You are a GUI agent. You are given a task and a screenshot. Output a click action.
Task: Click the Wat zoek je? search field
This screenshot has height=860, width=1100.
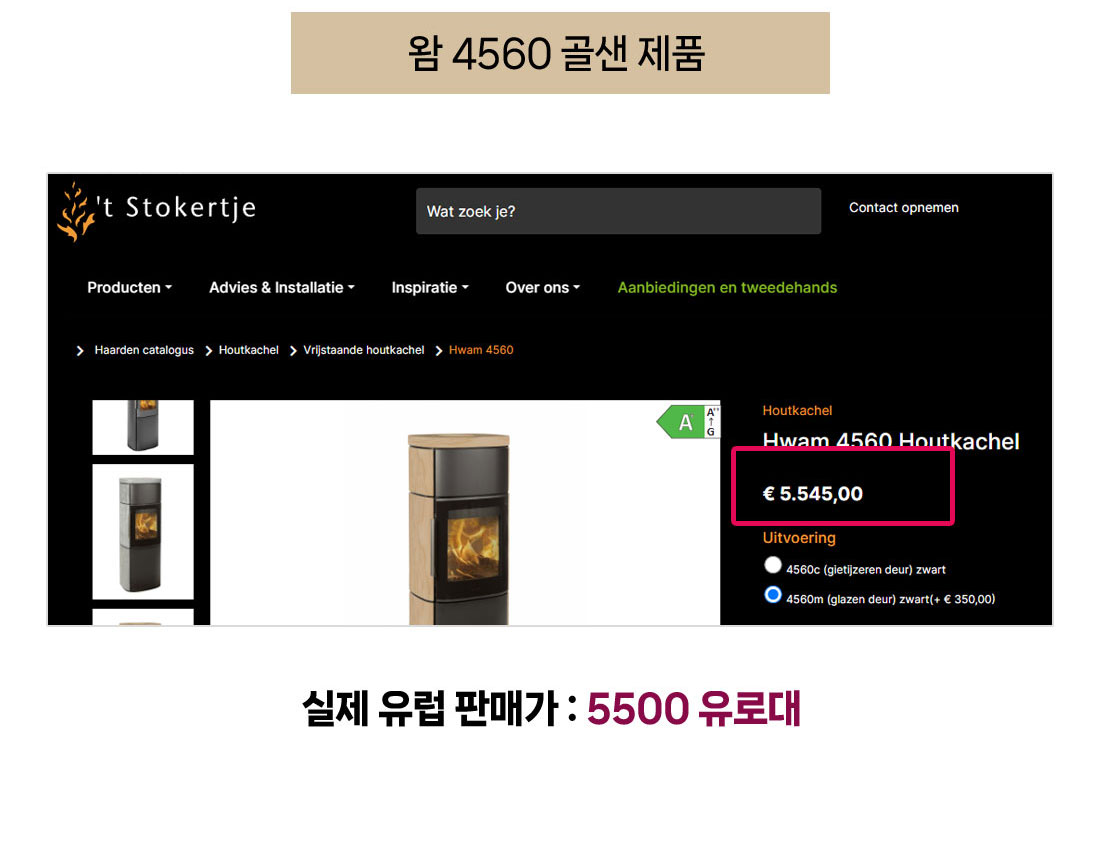(x=618, y=211)
